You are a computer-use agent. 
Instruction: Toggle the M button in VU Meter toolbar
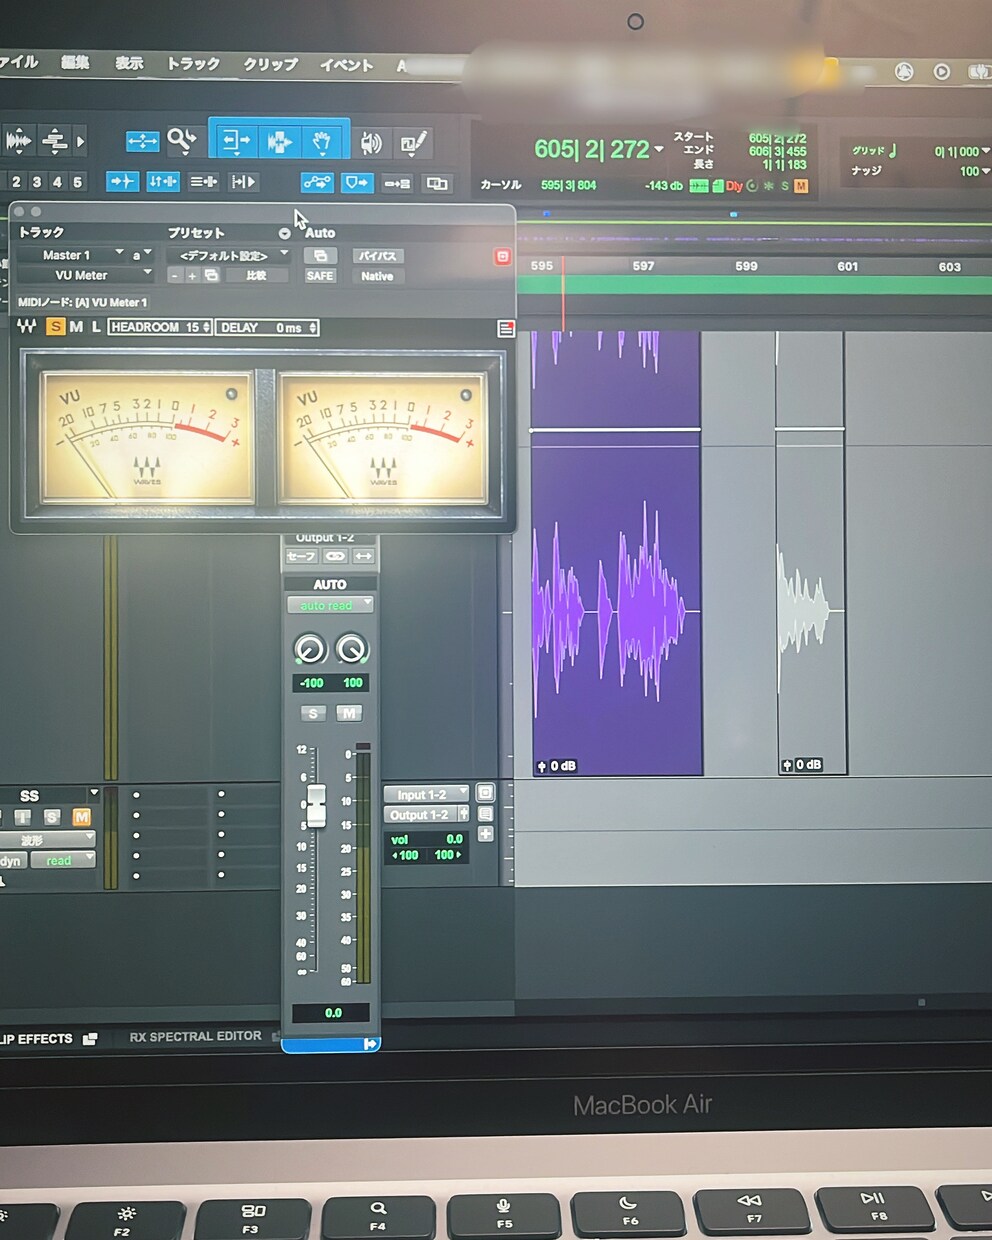(76, 327)
